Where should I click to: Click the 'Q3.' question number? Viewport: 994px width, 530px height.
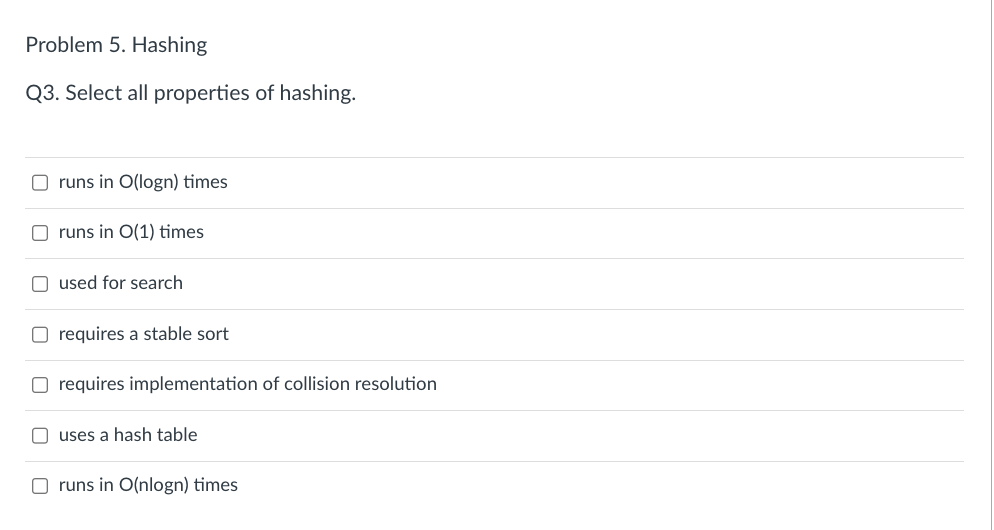[x=42, y=93]
